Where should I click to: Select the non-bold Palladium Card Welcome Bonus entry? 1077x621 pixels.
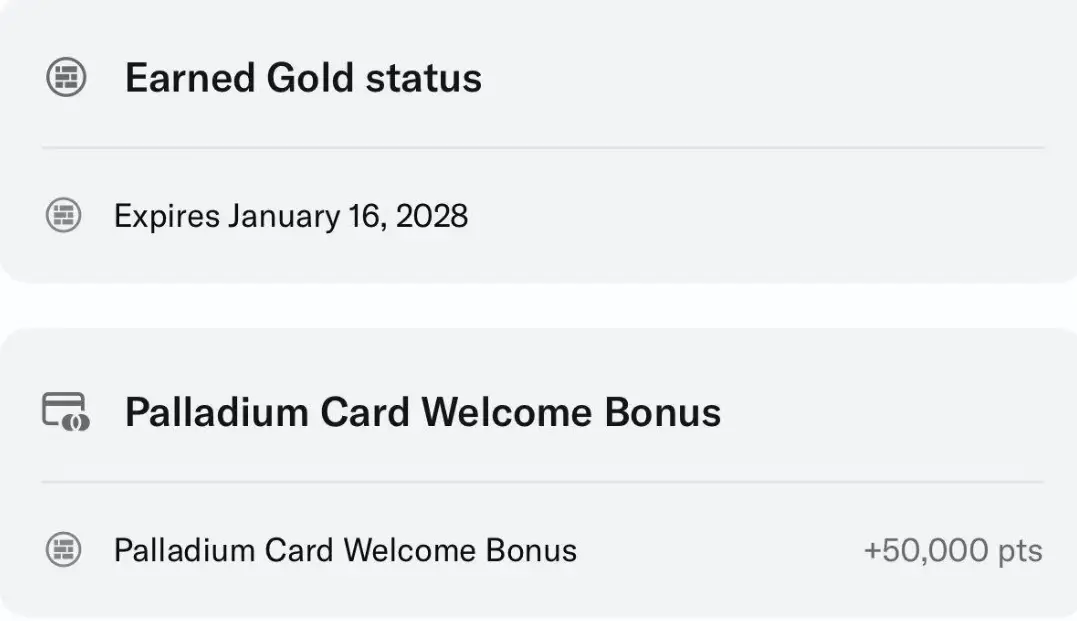click(345, 550)
